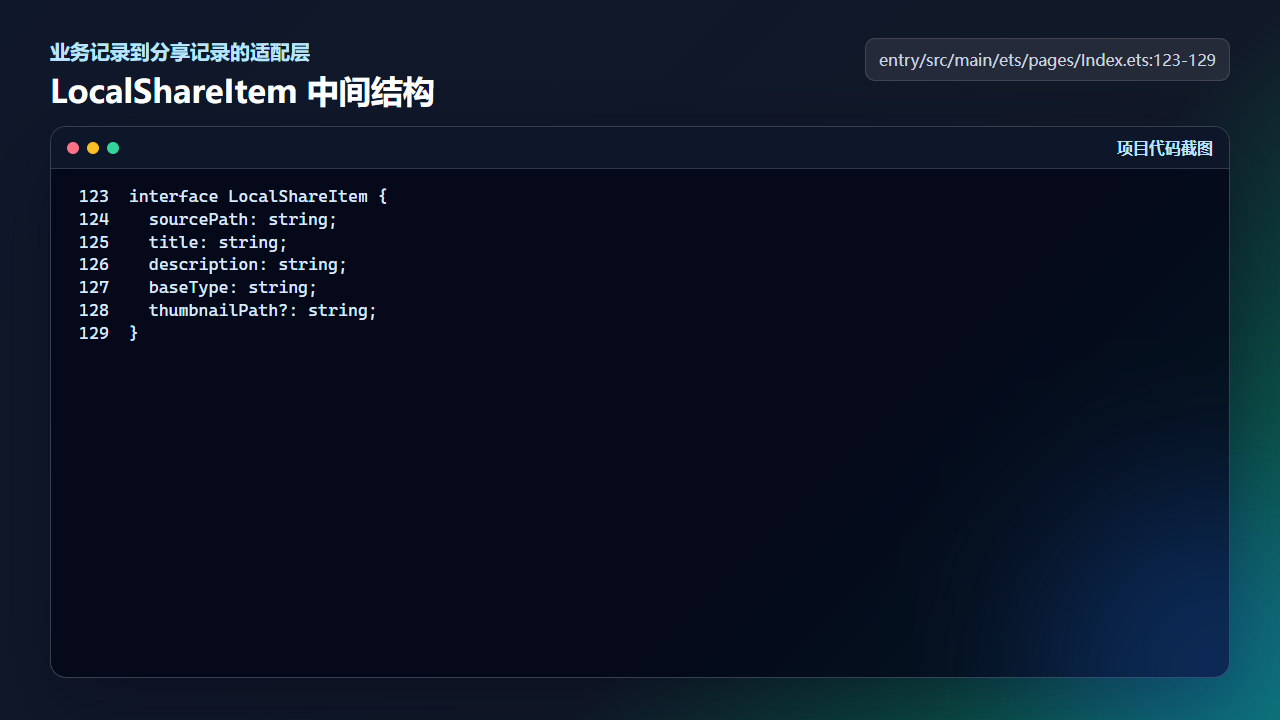Click the yellow dot in code window header
Viewport: 1280px width, 720px height.
coord(93,148)
